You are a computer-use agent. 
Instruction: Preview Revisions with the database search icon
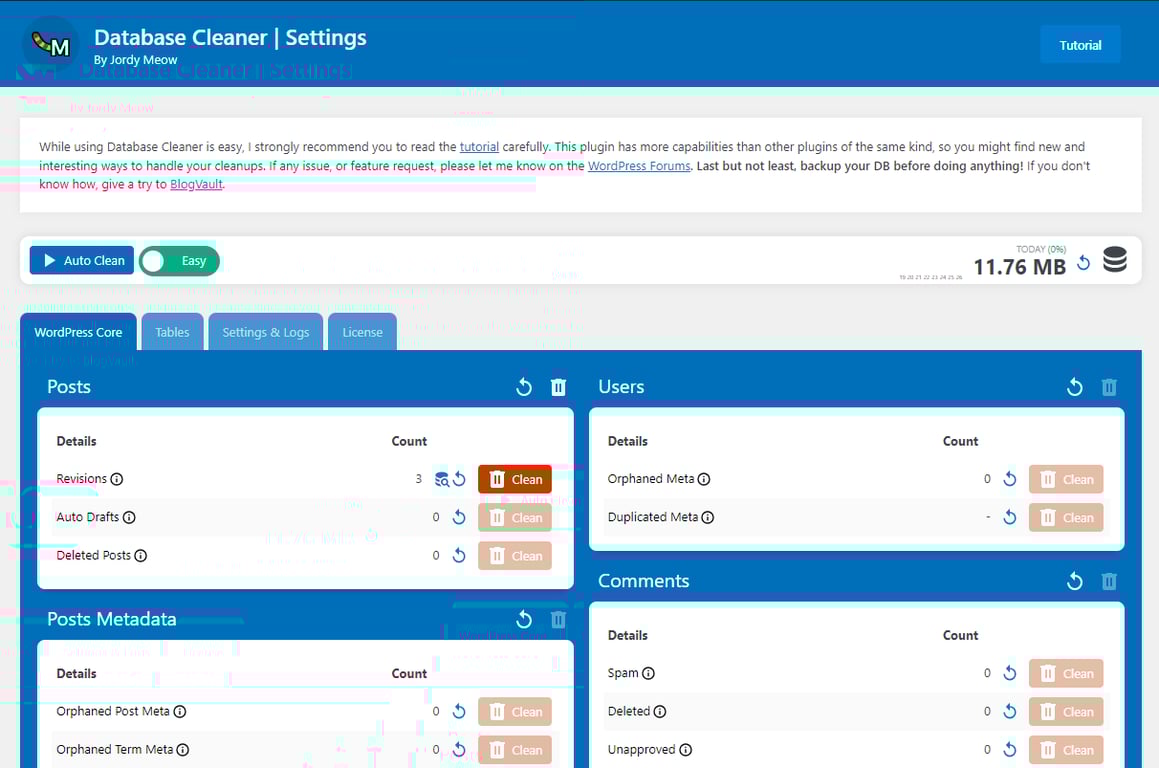(442, 479)
